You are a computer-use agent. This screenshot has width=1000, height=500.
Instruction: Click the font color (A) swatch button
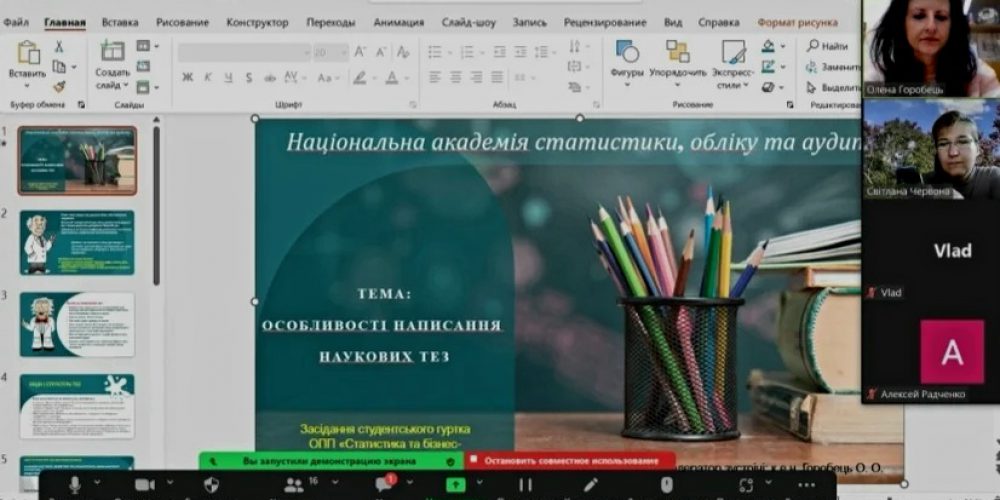point(391,77)
